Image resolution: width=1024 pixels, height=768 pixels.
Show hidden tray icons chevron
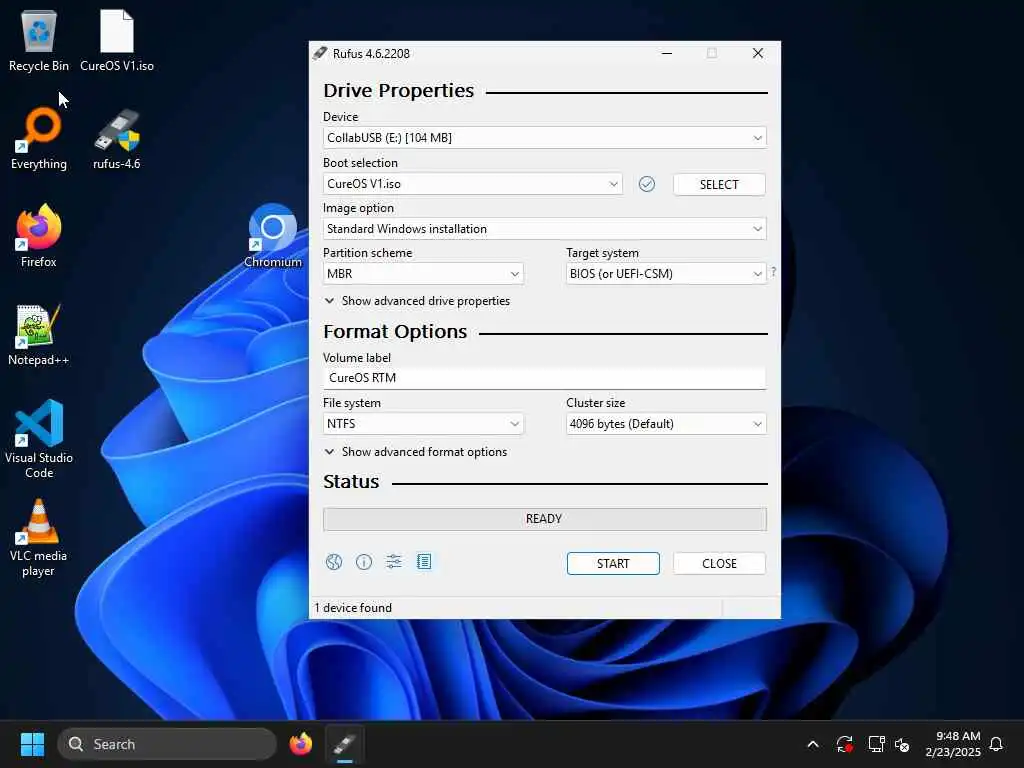(813, 744)
